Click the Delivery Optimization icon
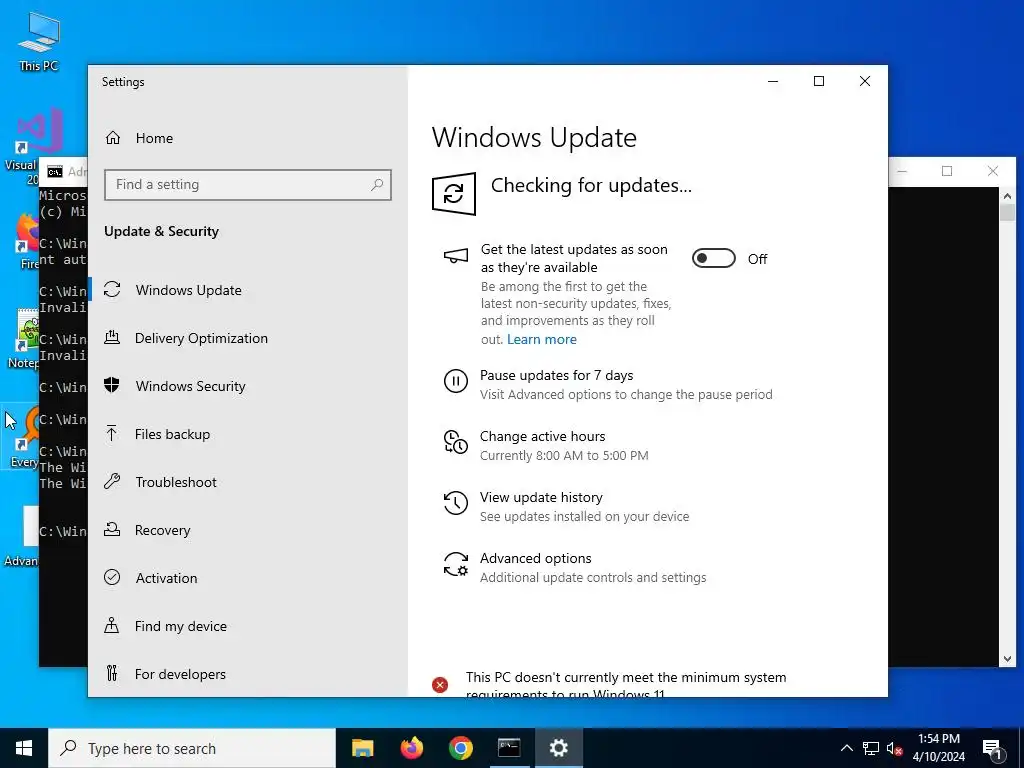 tap(112, 338)
